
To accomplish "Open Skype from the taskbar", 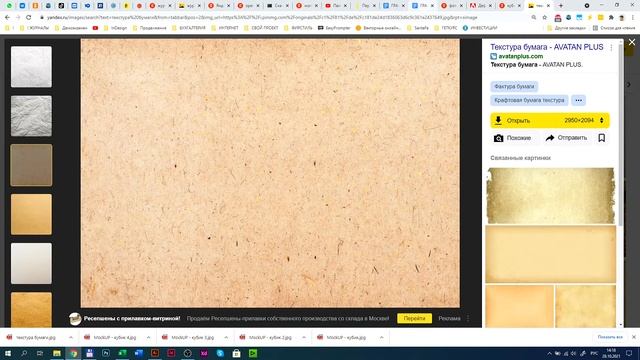I will [220, 353].
